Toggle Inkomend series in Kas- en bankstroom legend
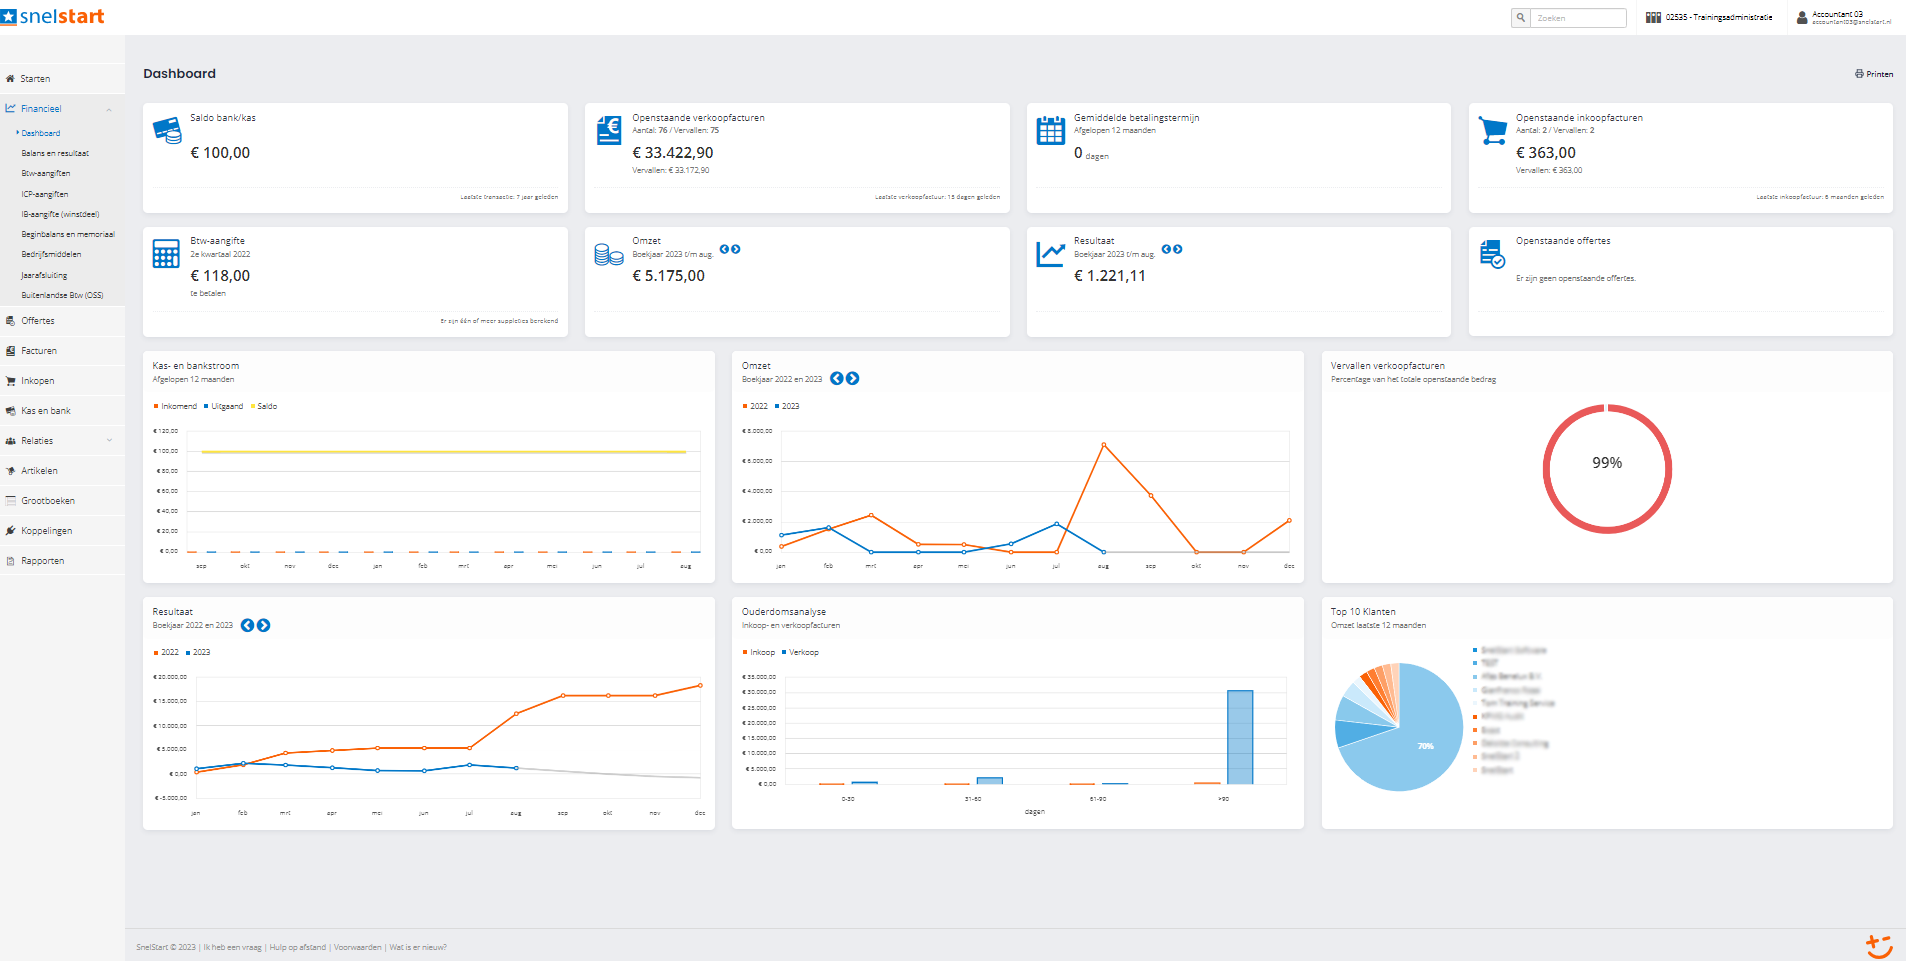 coord(175,406)
